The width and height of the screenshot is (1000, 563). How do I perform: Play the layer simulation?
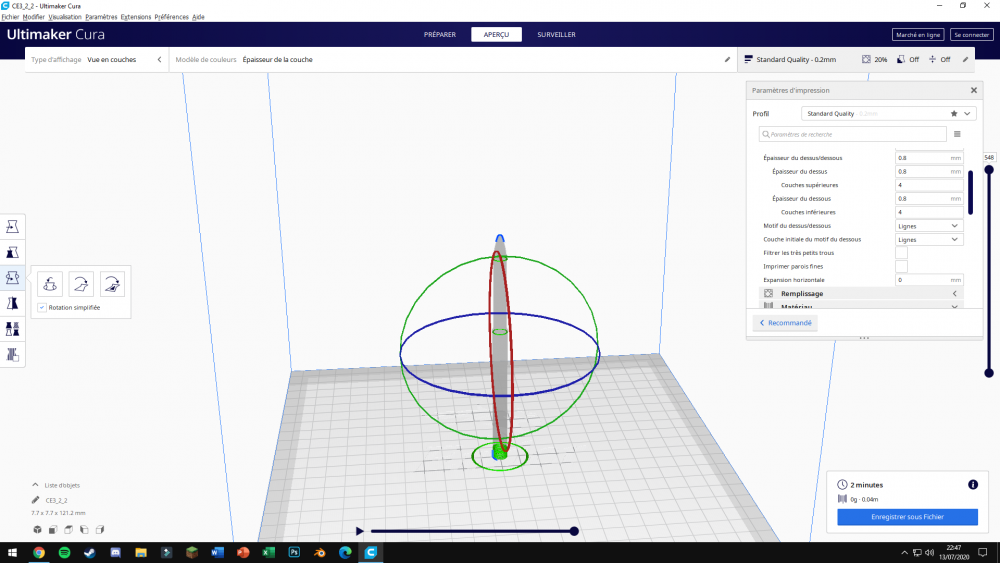[x=359, y=530]
